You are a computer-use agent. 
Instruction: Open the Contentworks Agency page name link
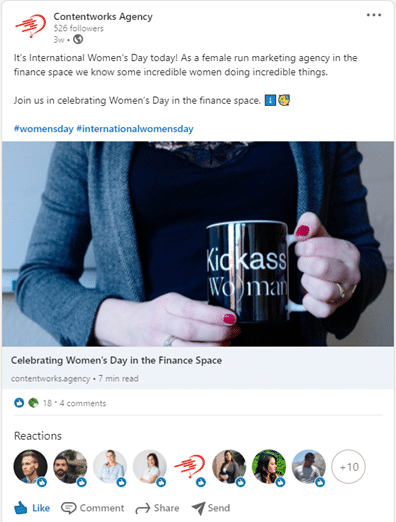coord(103,16)
